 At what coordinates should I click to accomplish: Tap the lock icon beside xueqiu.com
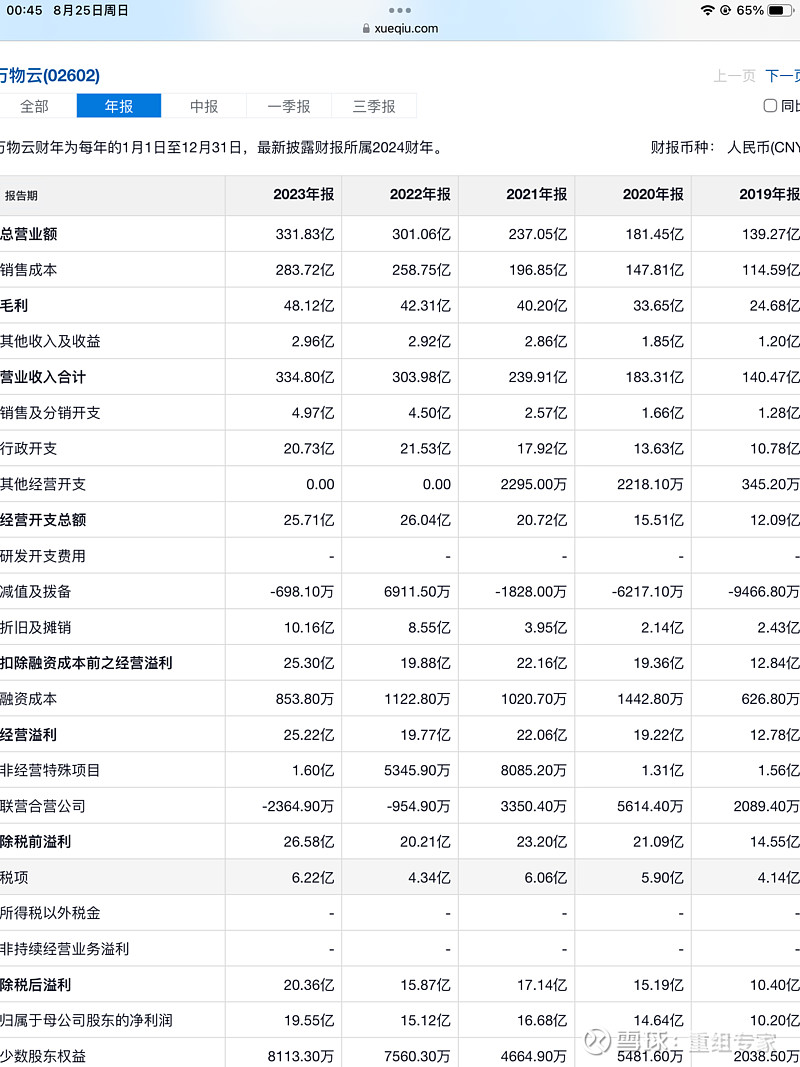[366, 29]
